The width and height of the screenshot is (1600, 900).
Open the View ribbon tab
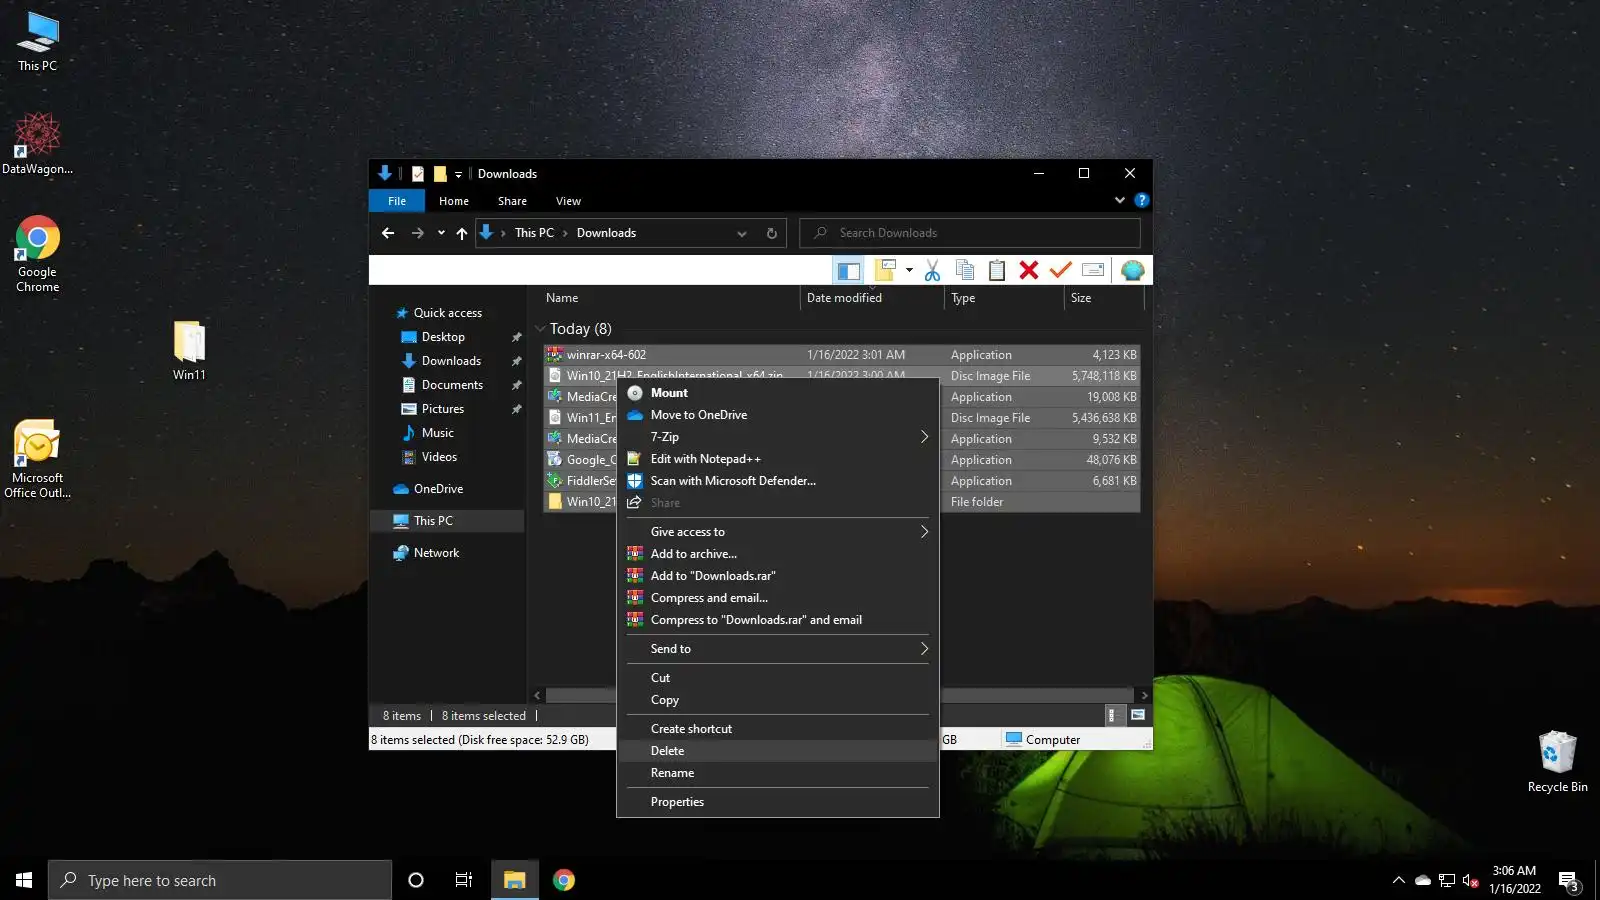tap(568, 201)
